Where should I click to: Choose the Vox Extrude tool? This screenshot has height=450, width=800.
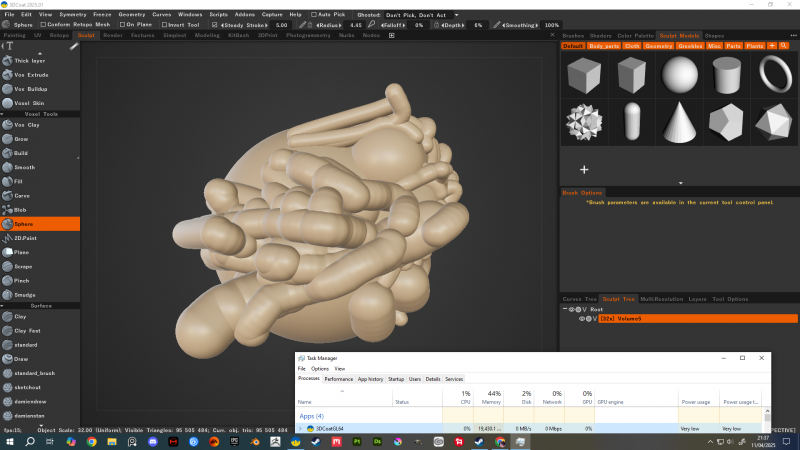click(x=30, y=74)
